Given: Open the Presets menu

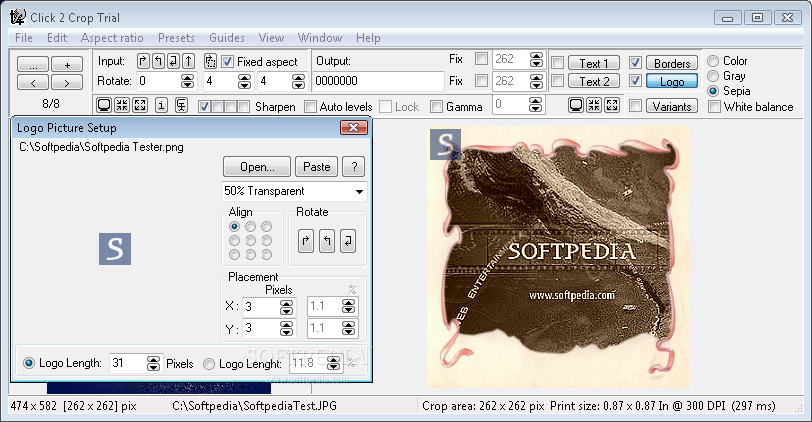Looking at the screenshot, I should coord(176,38).
